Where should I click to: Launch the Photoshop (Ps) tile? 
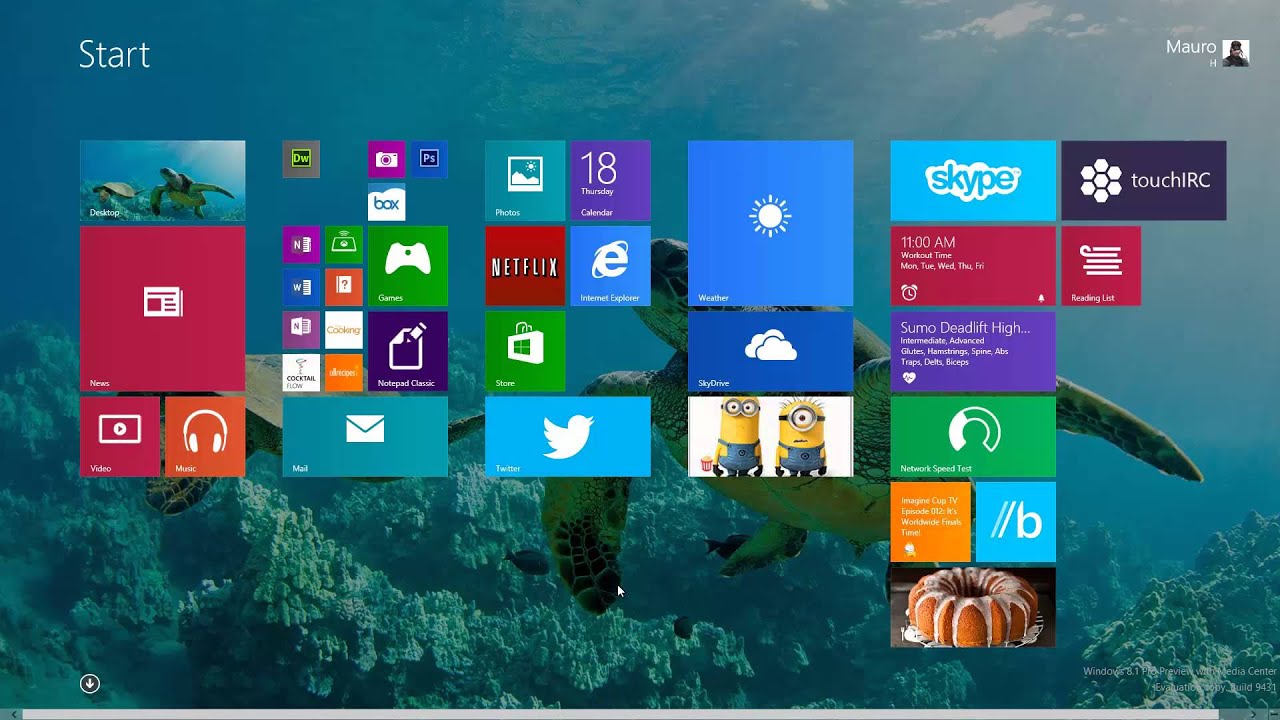click(429, 159)
